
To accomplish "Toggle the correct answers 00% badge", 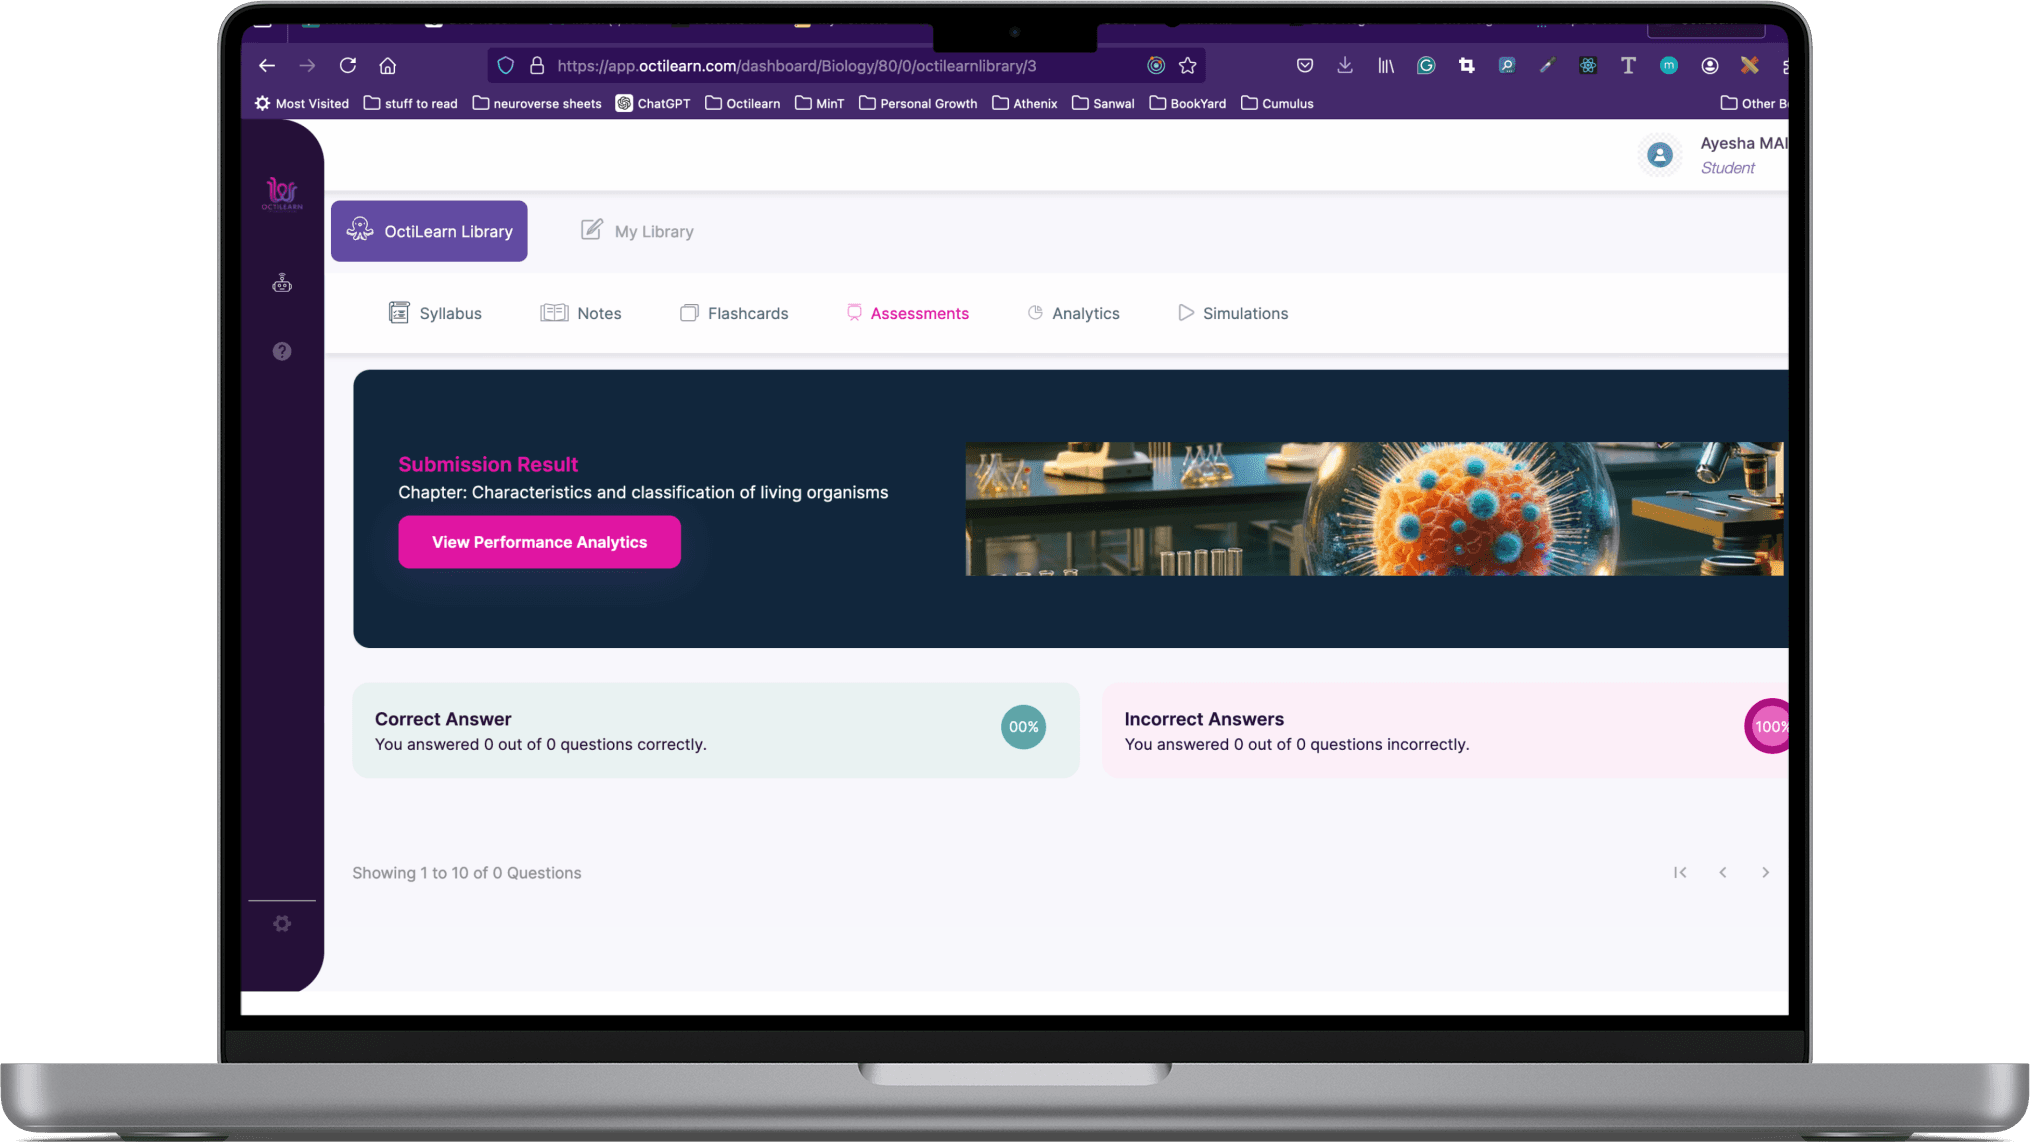I will coord(1023,726).
